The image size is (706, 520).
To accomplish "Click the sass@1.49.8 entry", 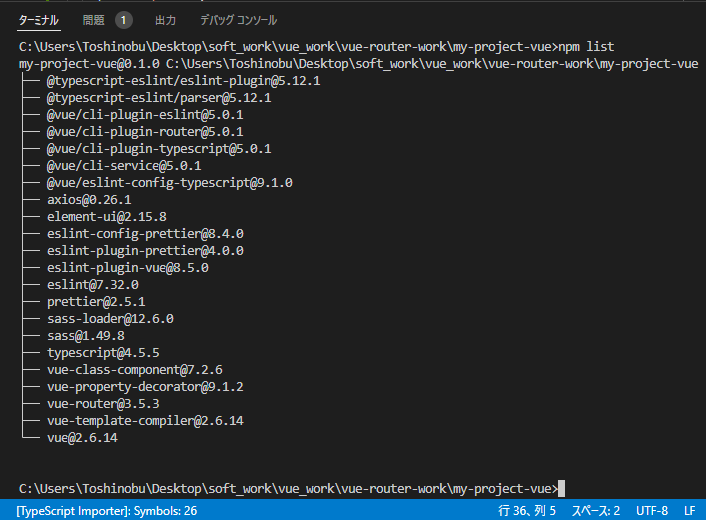I will coord(86,336).
